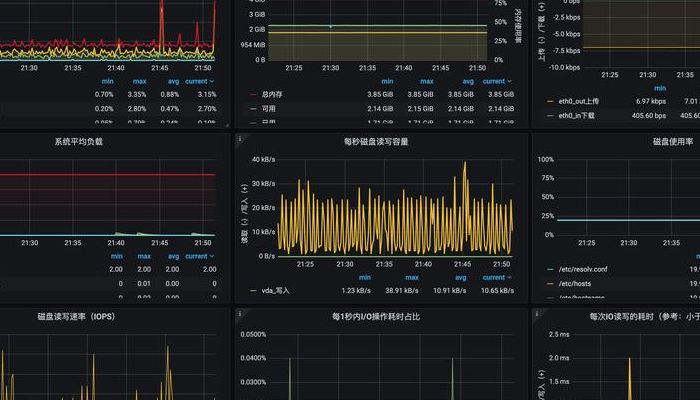This screenshot has height=400, width=700.
Task: Sort 每秒磁盘读写容量 legend by current
Action: pyautogui.click(x=497, y=277)
